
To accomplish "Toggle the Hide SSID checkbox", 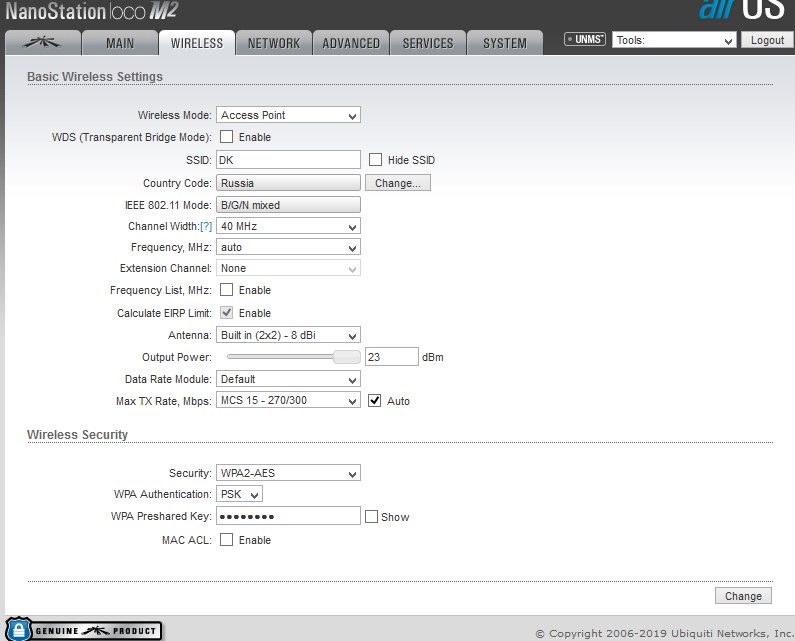I will coord(375,160).
